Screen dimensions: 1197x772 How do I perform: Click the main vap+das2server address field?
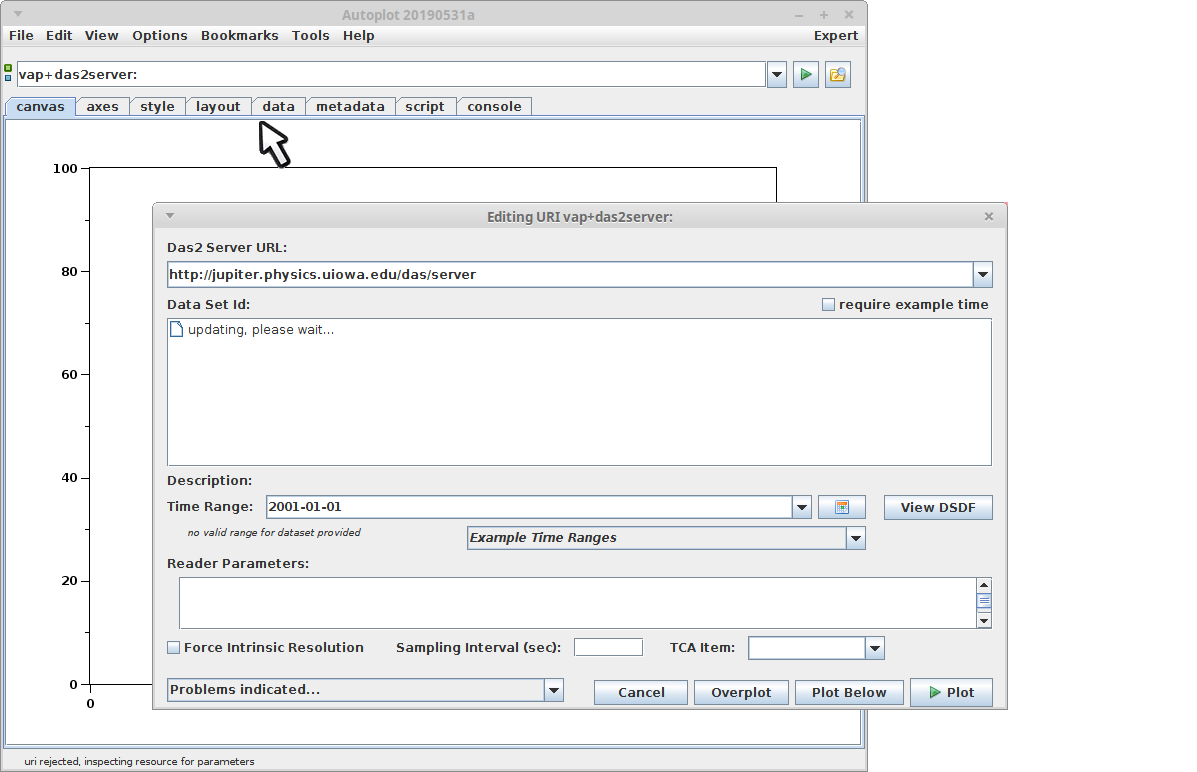392,75
